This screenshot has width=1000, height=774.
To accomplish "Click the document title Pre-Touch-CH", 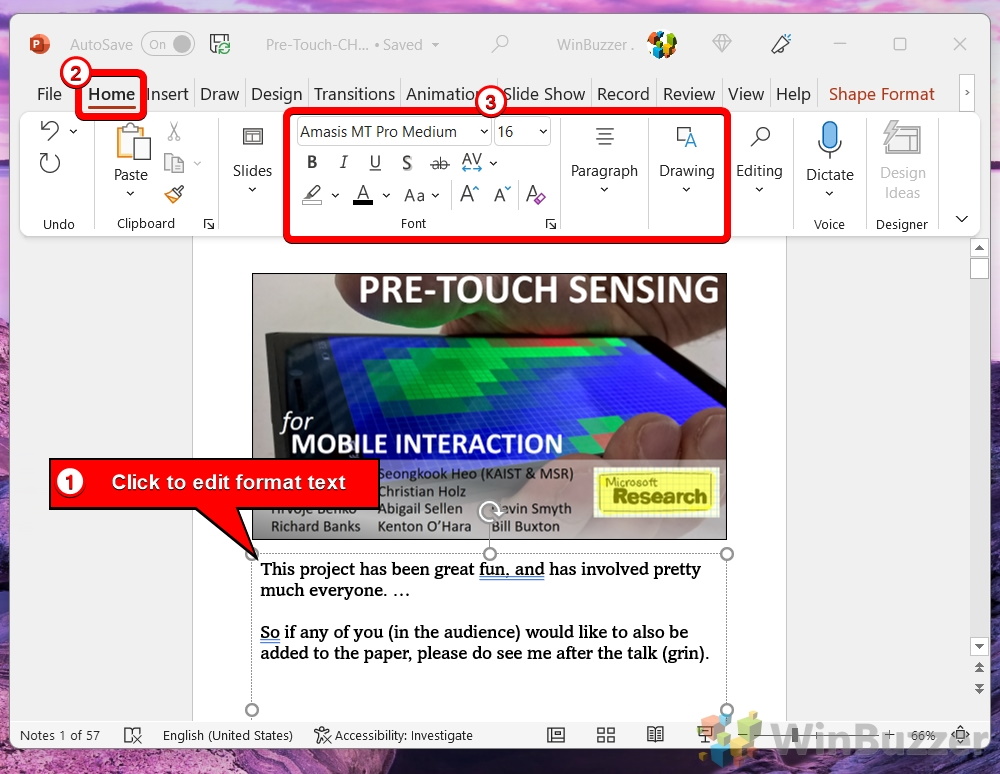I will [x=317, y=45].
